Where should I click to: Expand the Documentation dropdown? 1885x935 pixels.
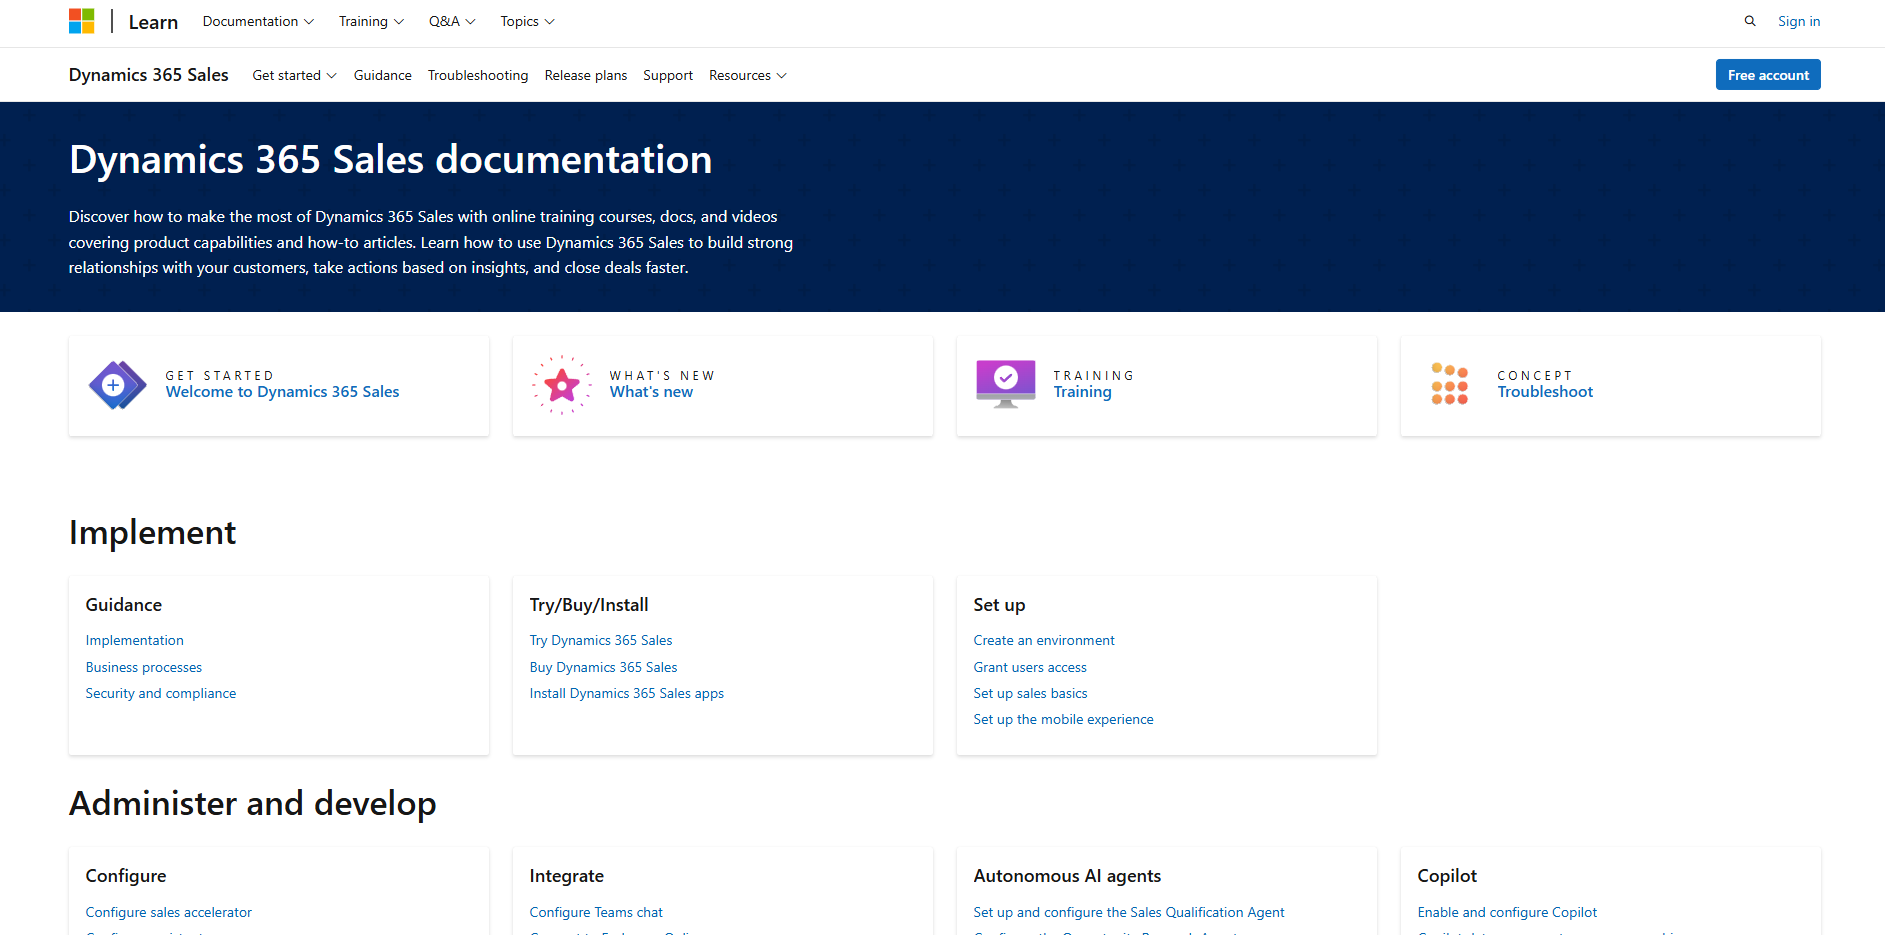[x=258, y=21]
